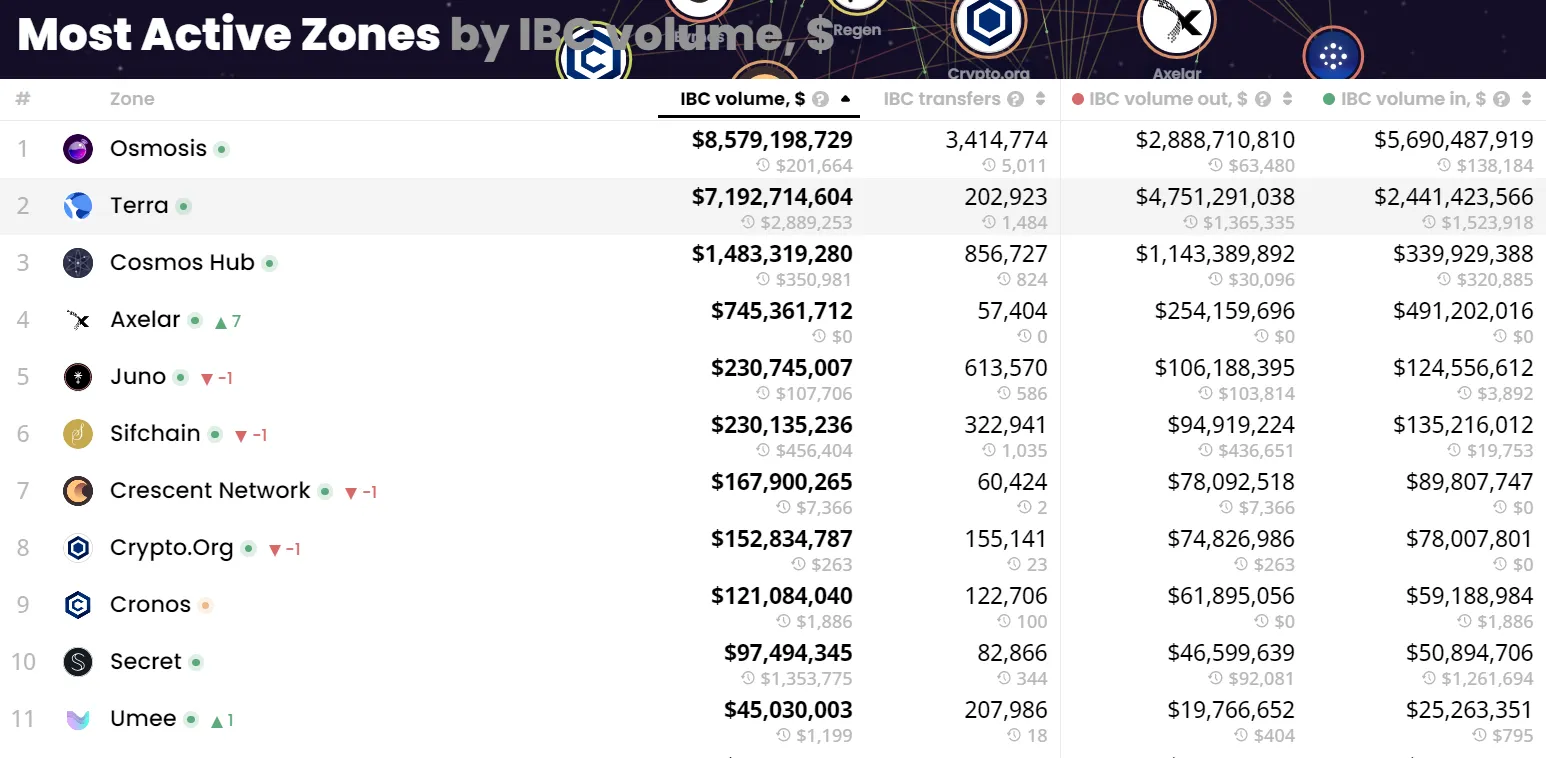Click Crypto.Org rank down indicator
Image resolution: width=1546 pixels, height=758 pixels.
point(284,549)
